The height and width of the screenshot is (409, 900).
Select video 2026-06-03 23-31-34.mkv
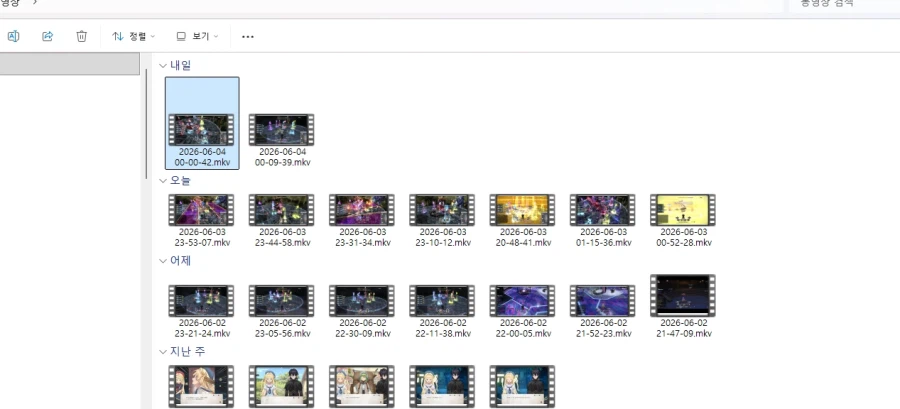(362, 221)
